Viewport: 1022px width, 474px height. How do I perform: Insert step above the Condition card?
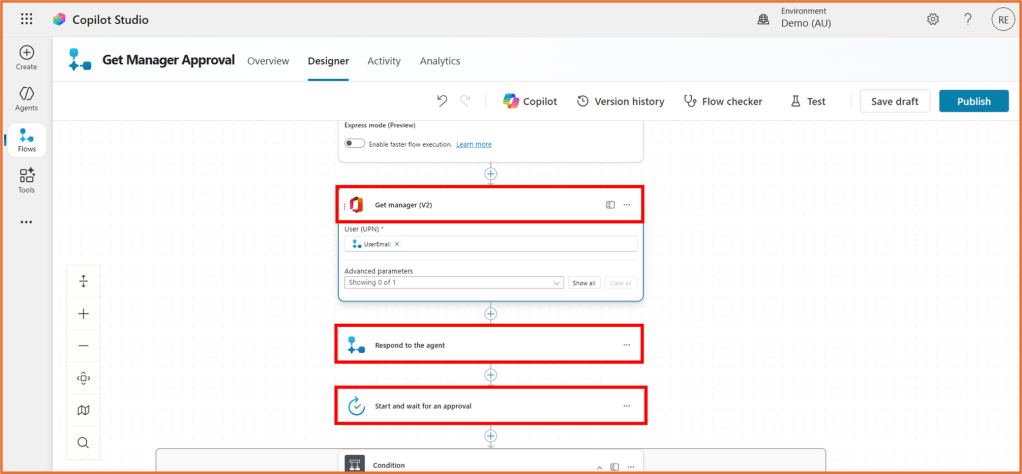pyautogui.click(x=491, y=436)
